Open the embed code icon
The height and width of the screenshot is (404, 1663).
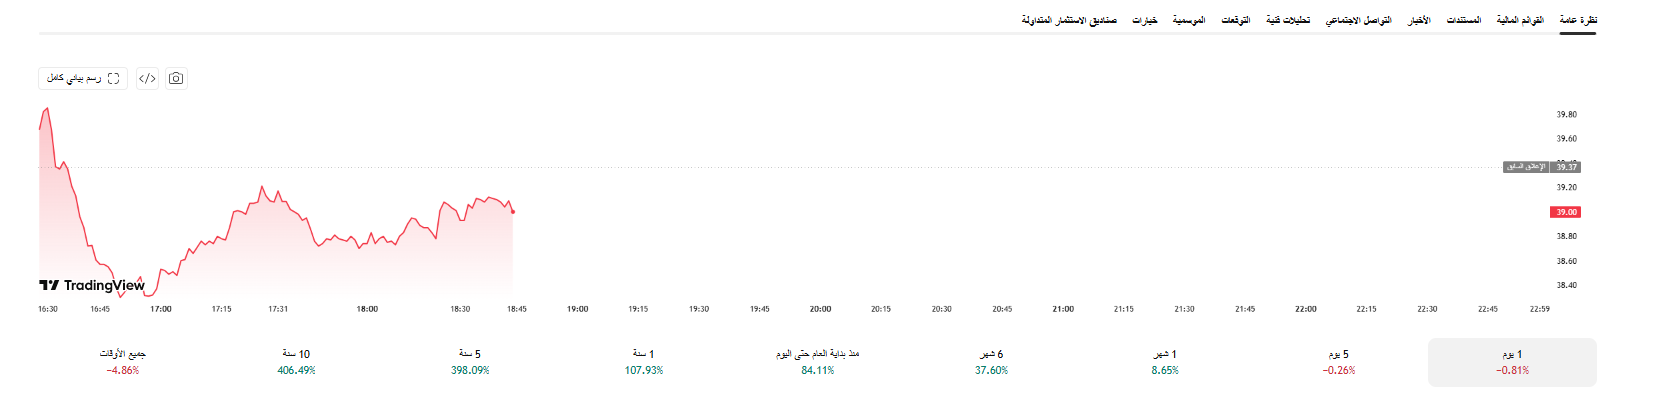[x=147, y=78]
